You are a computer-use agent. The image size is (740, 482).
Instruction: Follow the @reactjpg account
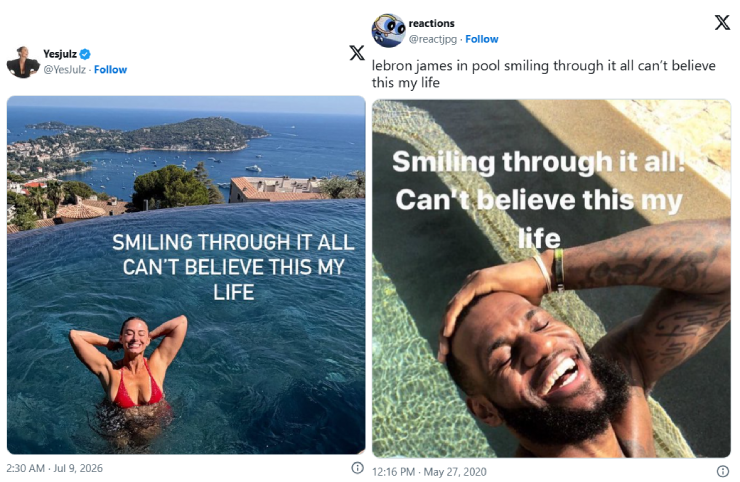[482, 39]
